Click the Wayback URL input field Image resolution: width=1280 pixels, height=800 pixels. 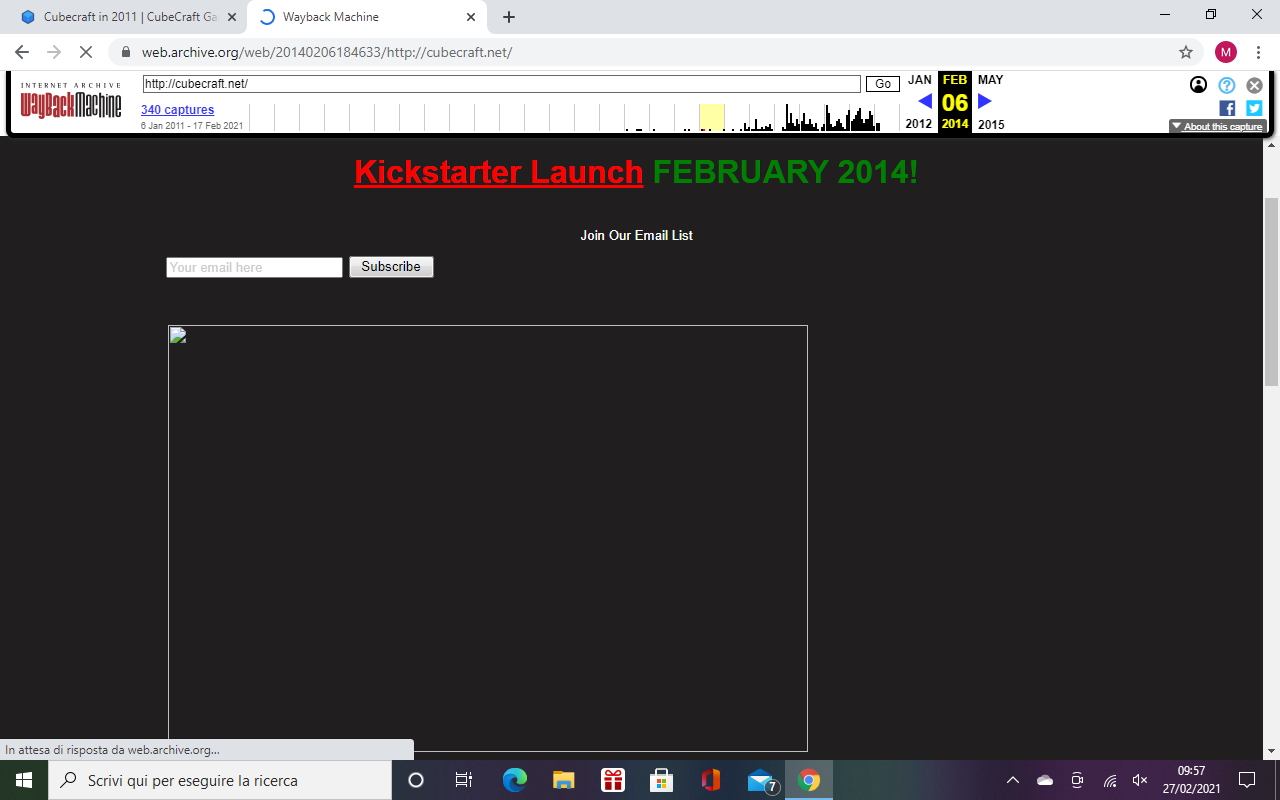[501, 84]
